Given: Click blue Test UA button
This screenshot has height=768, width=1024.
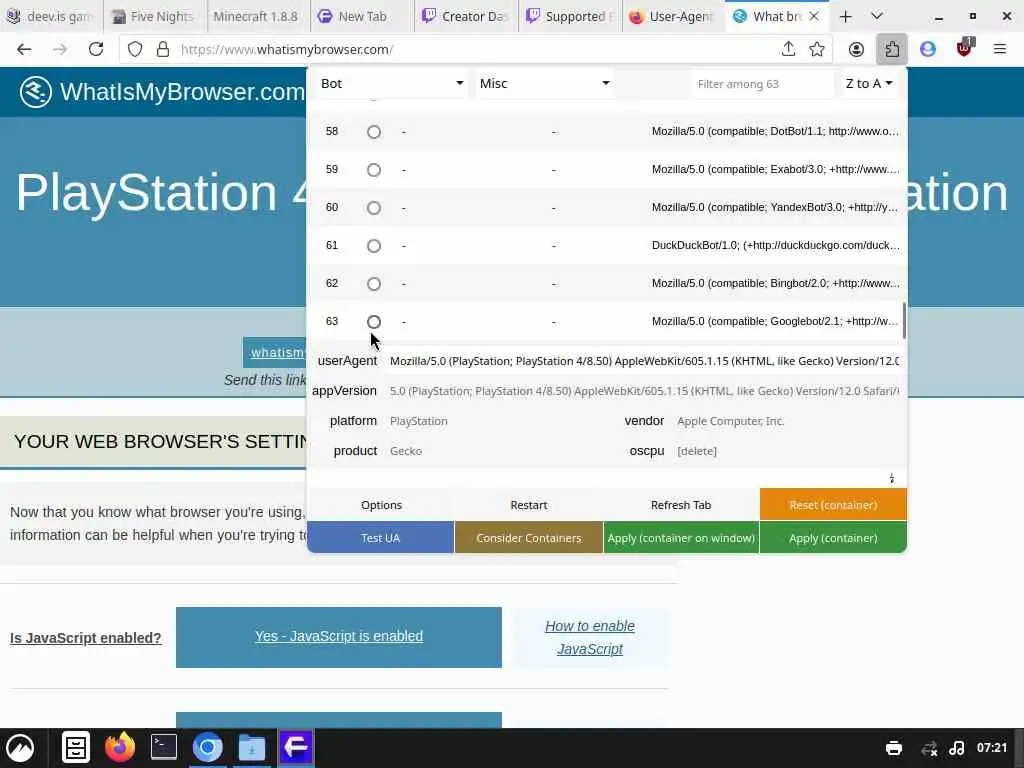Looking at the screenshot, I should (381, 537).
